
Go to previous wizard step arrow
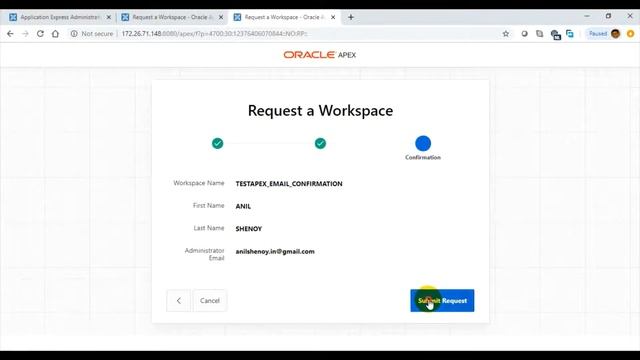178,300
